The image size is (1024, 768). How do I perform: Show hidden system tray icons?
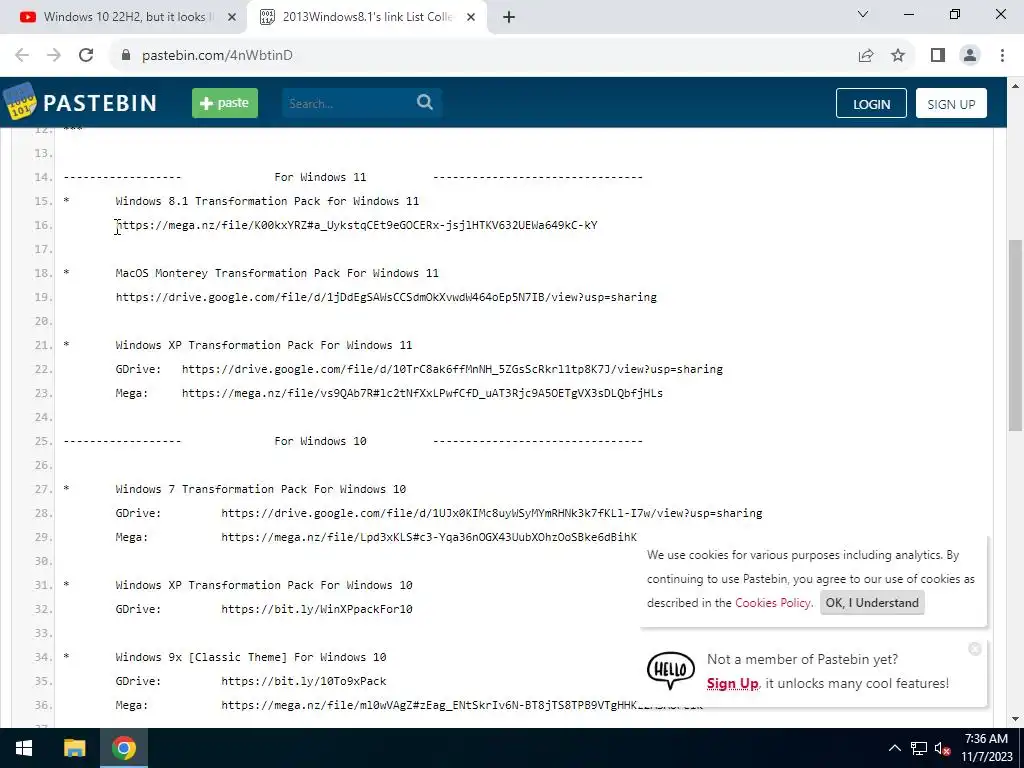point(895,748)
